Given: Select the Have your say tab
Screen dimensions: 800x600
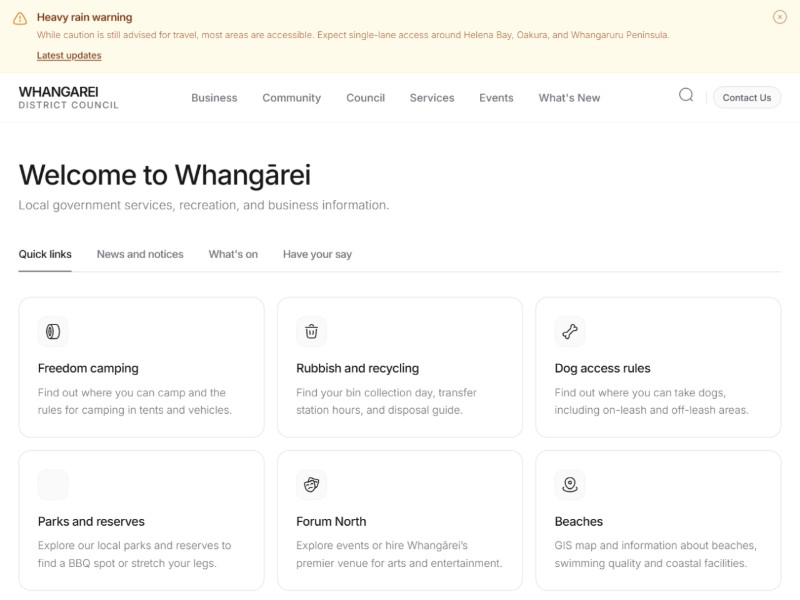Looking at the screenshot, I should pos(317,254).
